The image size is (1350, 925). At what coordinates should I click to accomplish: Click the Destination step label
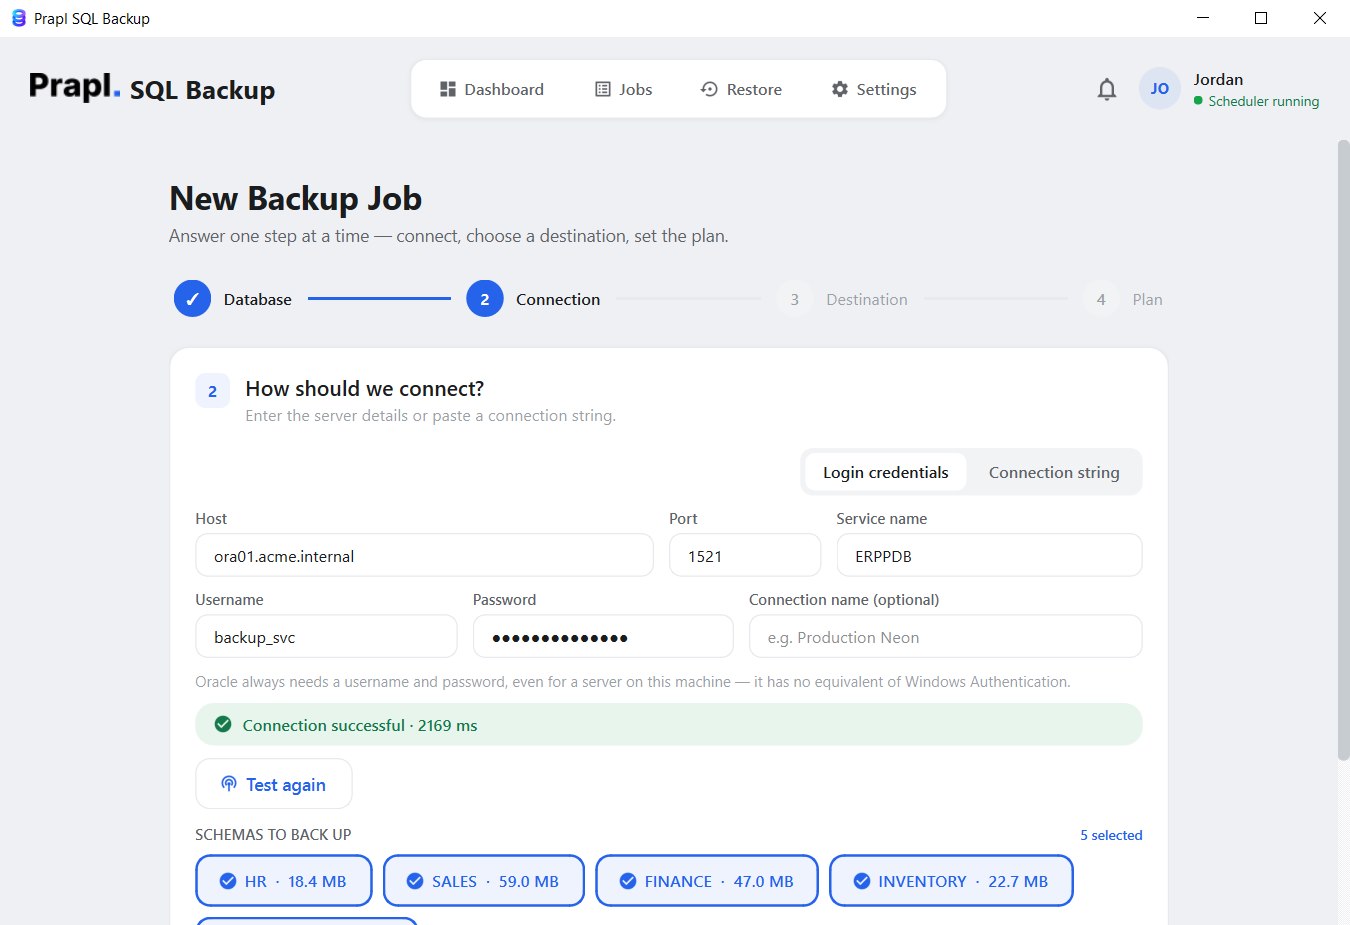click(867, 299)
